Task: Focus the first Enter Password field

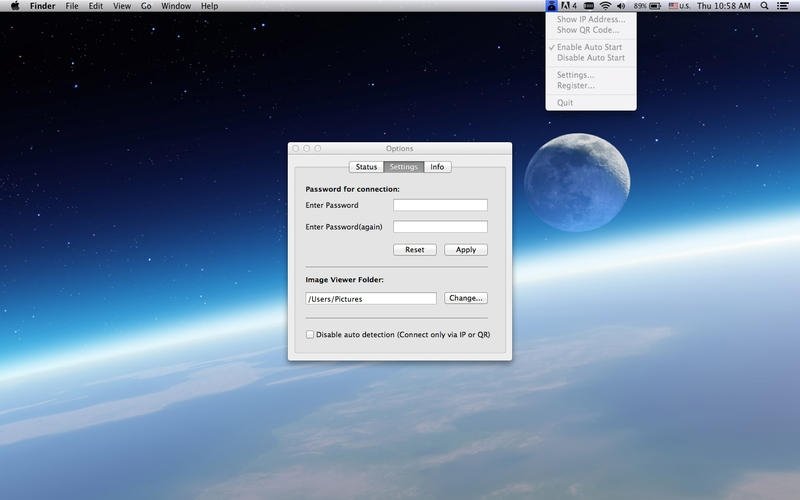Action: (440, 205)
